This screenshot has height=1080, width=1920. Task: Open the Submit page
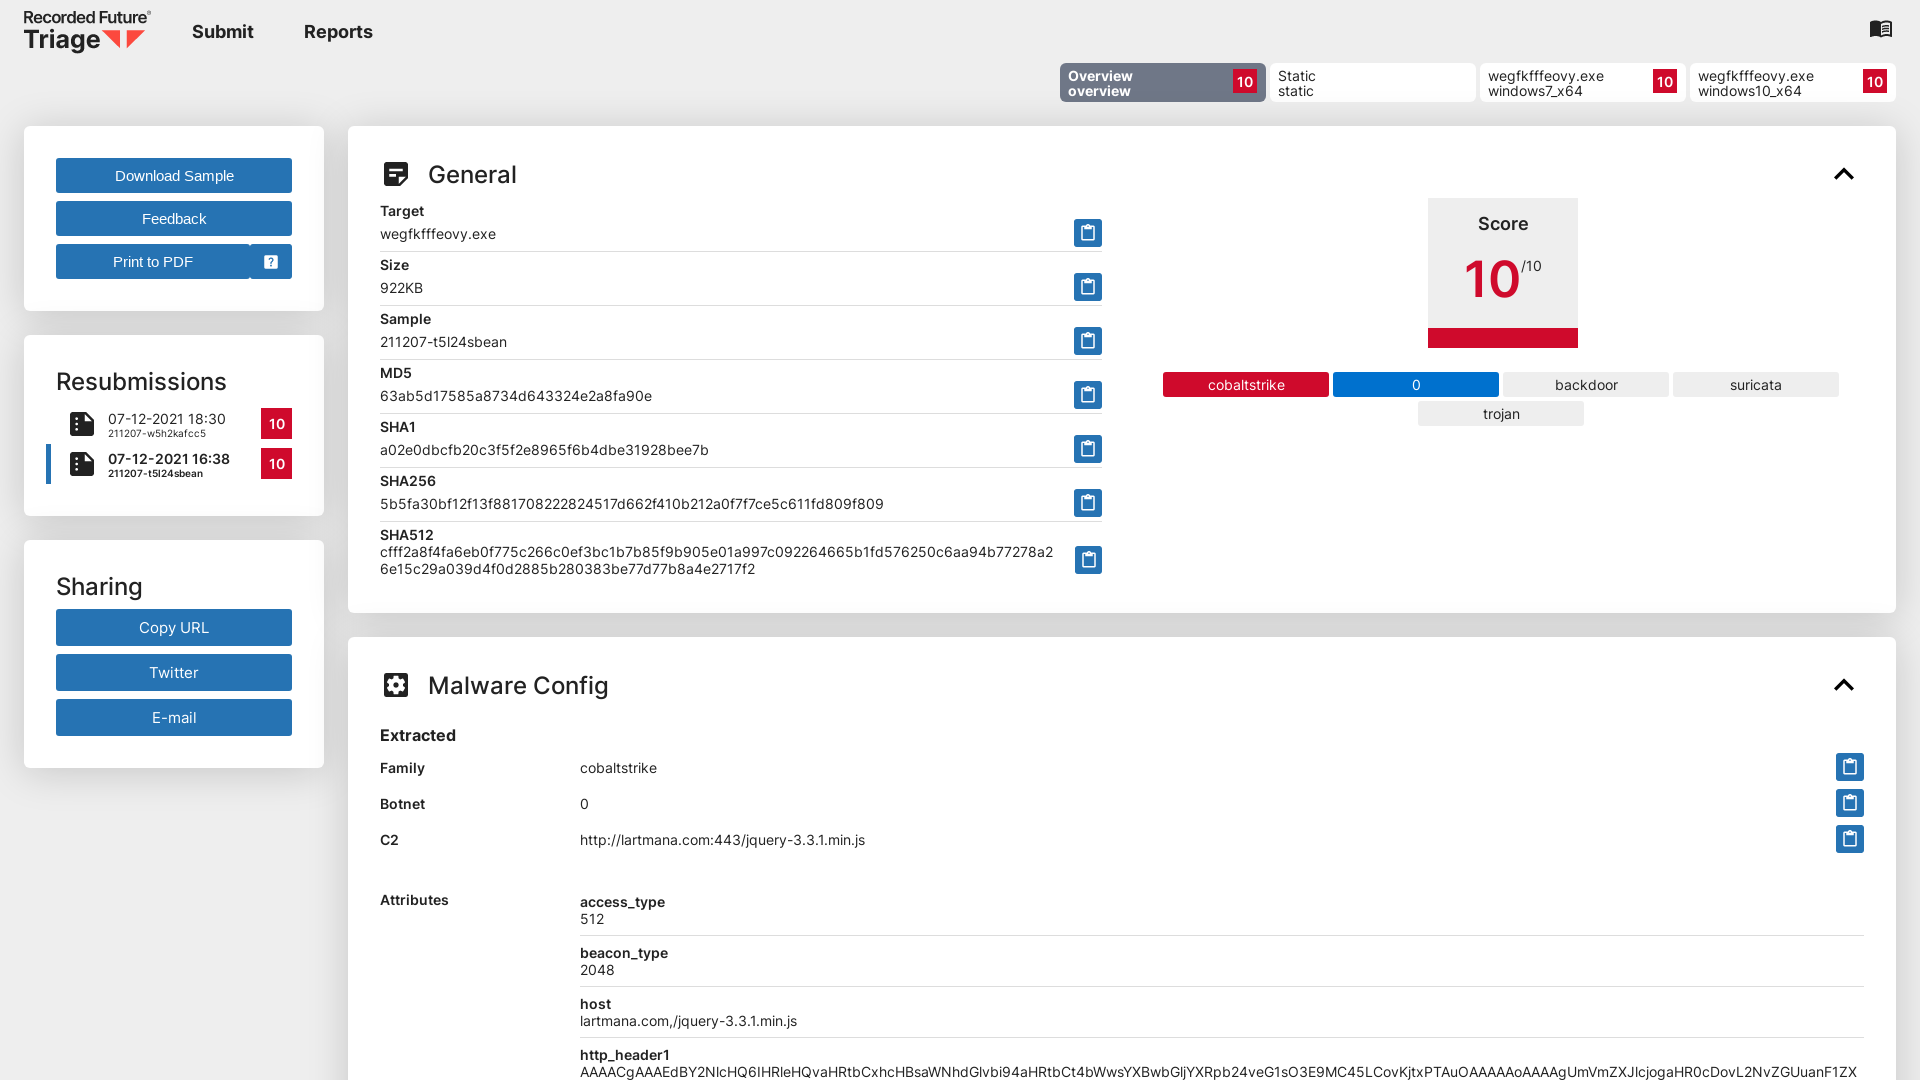[223, 32]
